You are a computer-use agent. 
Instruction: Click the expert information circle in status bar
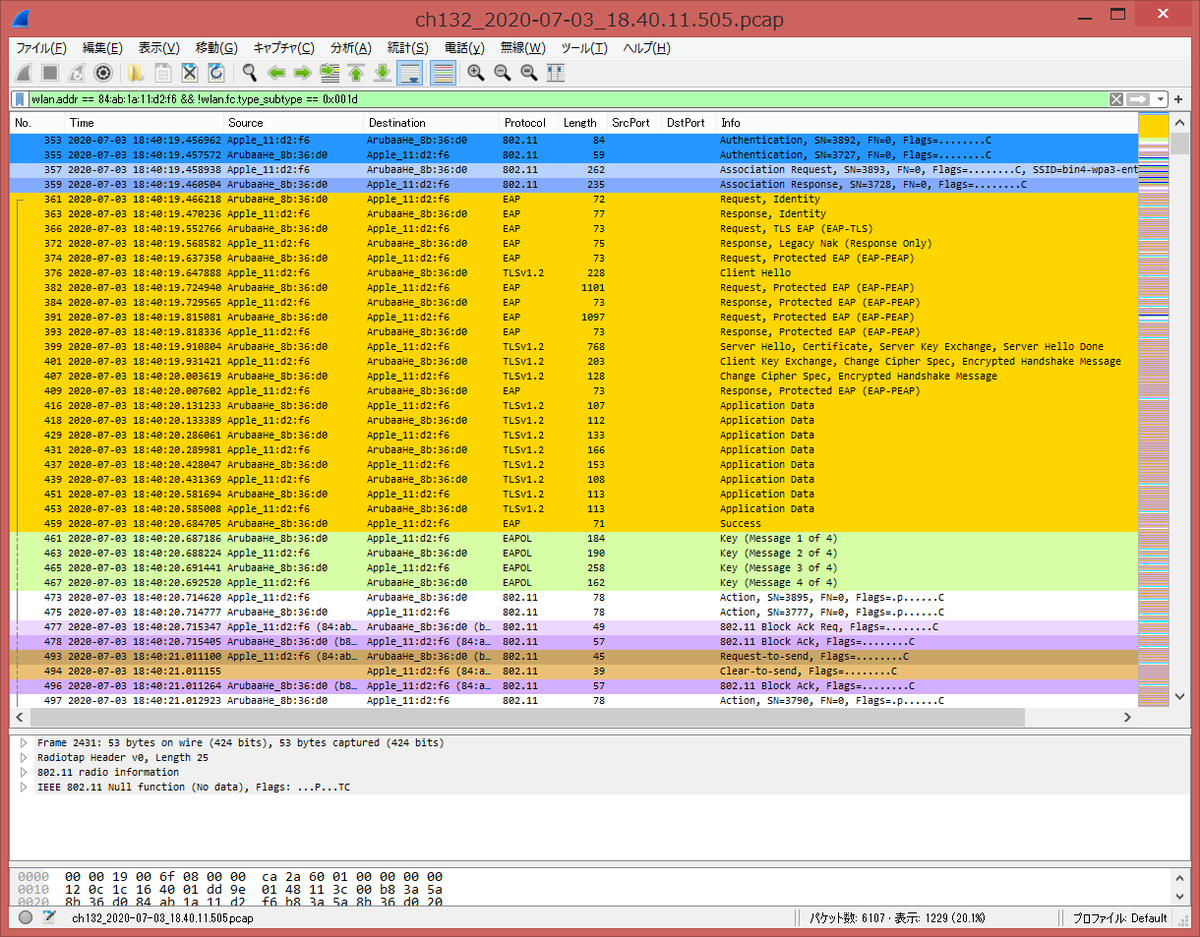tap(26, 917)
